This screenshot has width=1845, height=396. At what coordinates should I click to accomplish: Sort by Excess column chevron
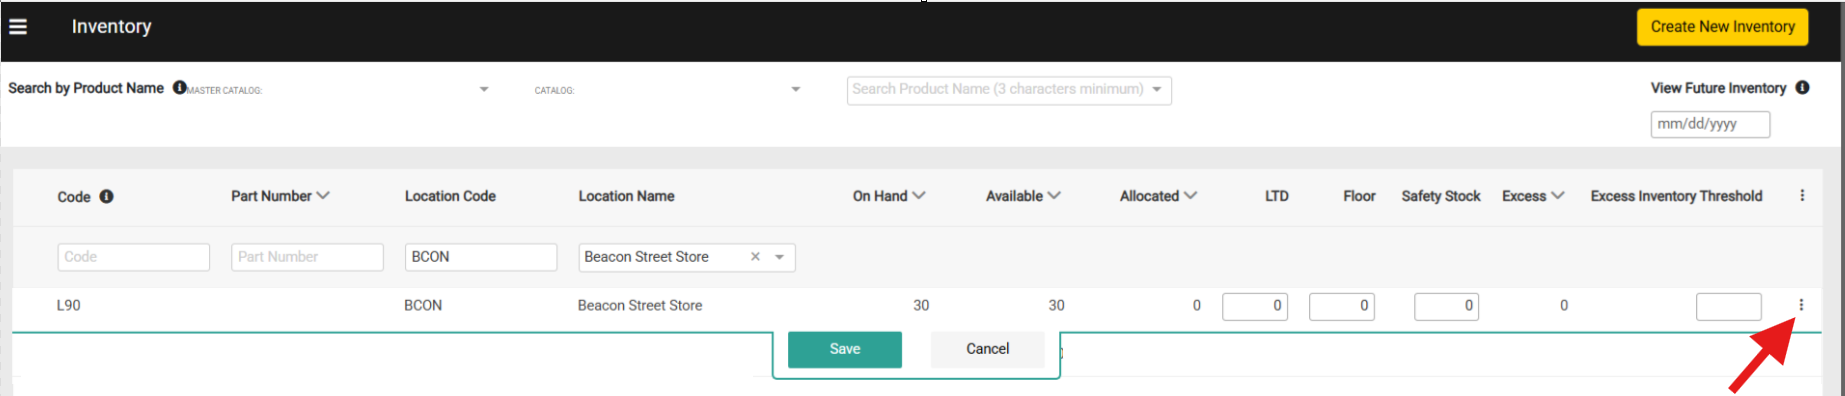point(1558,196)
